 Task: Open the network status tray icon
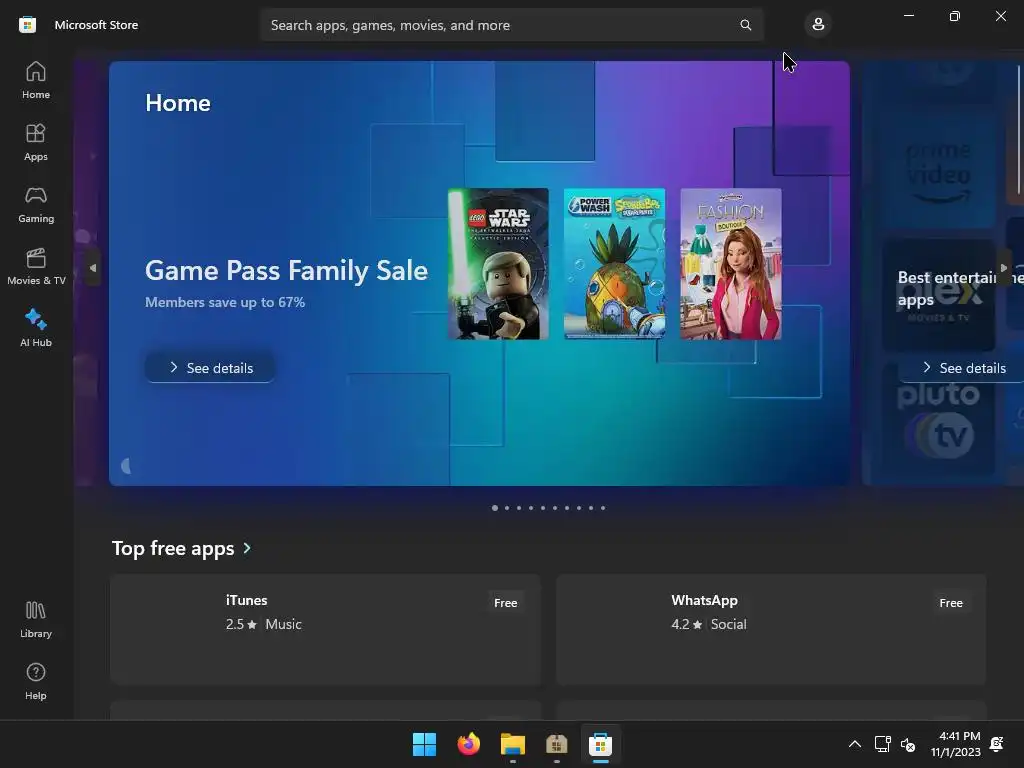[x=882, y=744]
